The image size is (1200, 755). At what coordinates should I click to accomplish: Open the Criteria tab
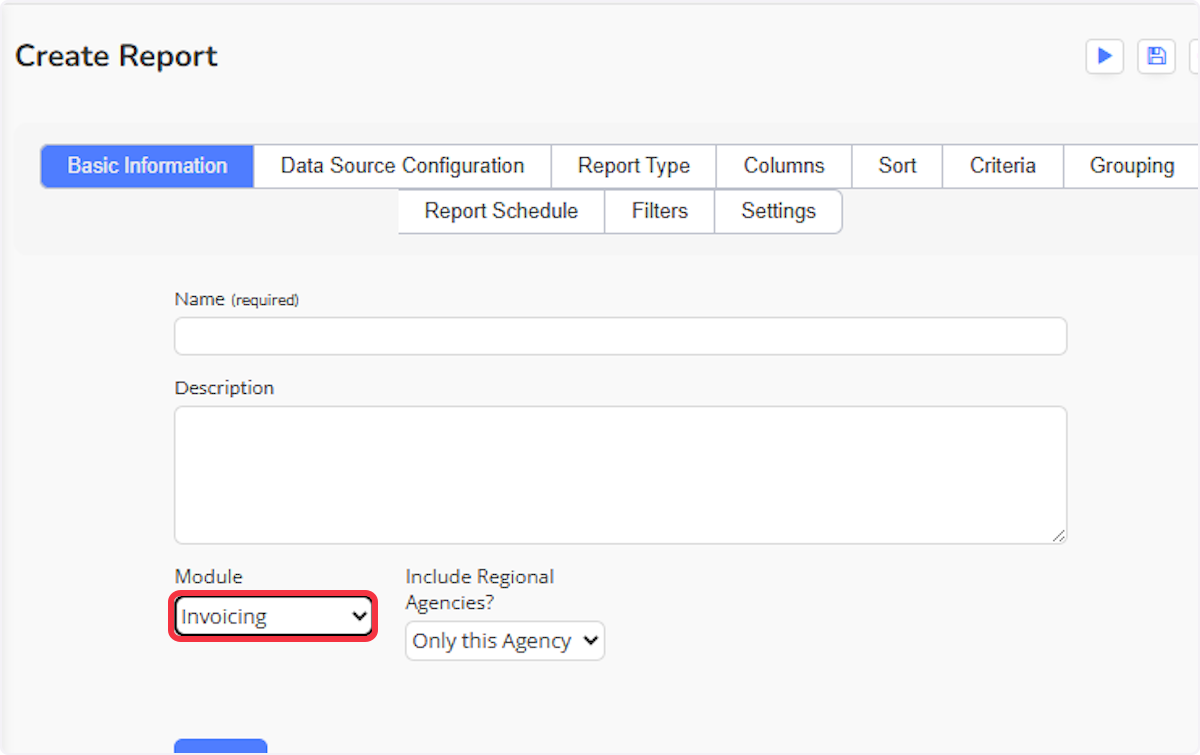1002,166
